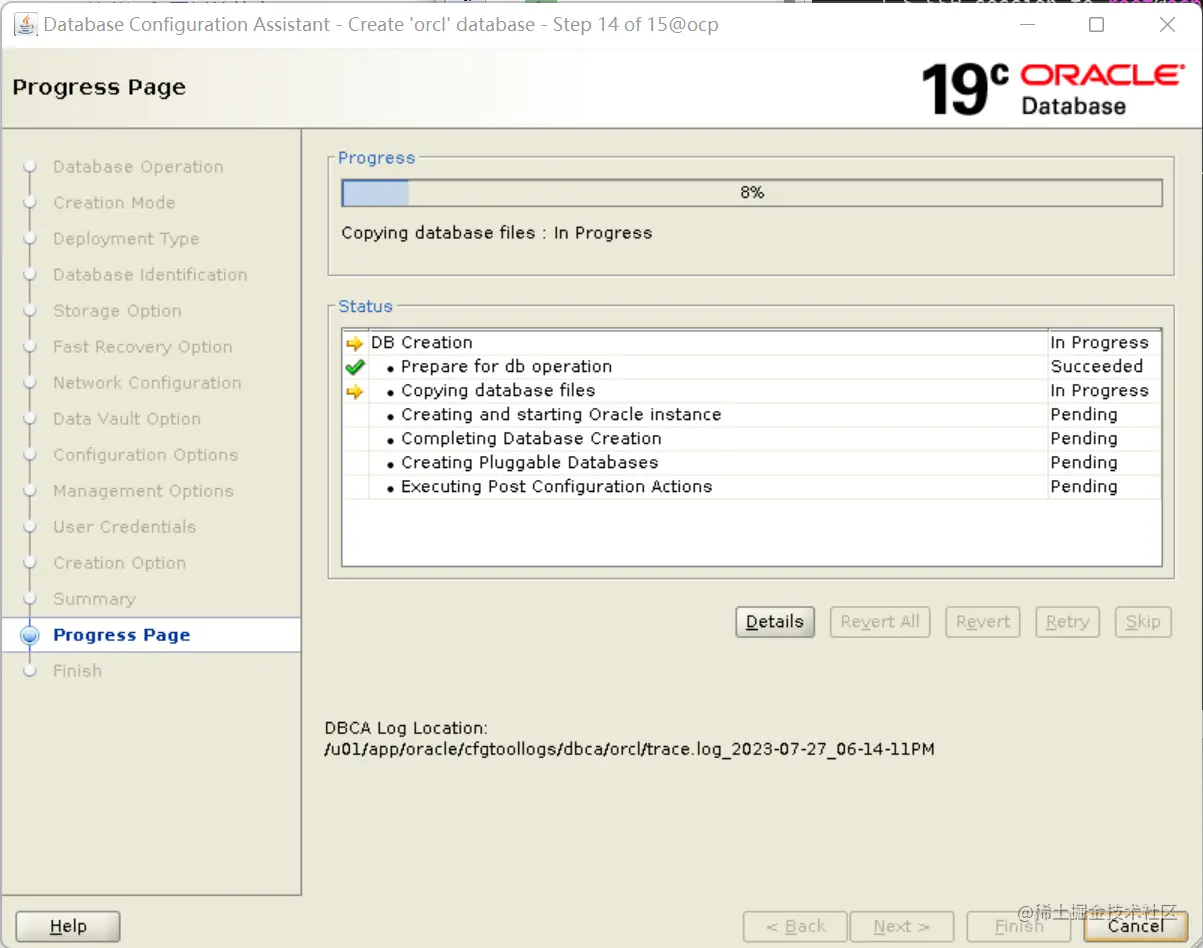This screenshot has width=1203, height=948.
Task: Click the DB Creation status row
Action: 752,343
